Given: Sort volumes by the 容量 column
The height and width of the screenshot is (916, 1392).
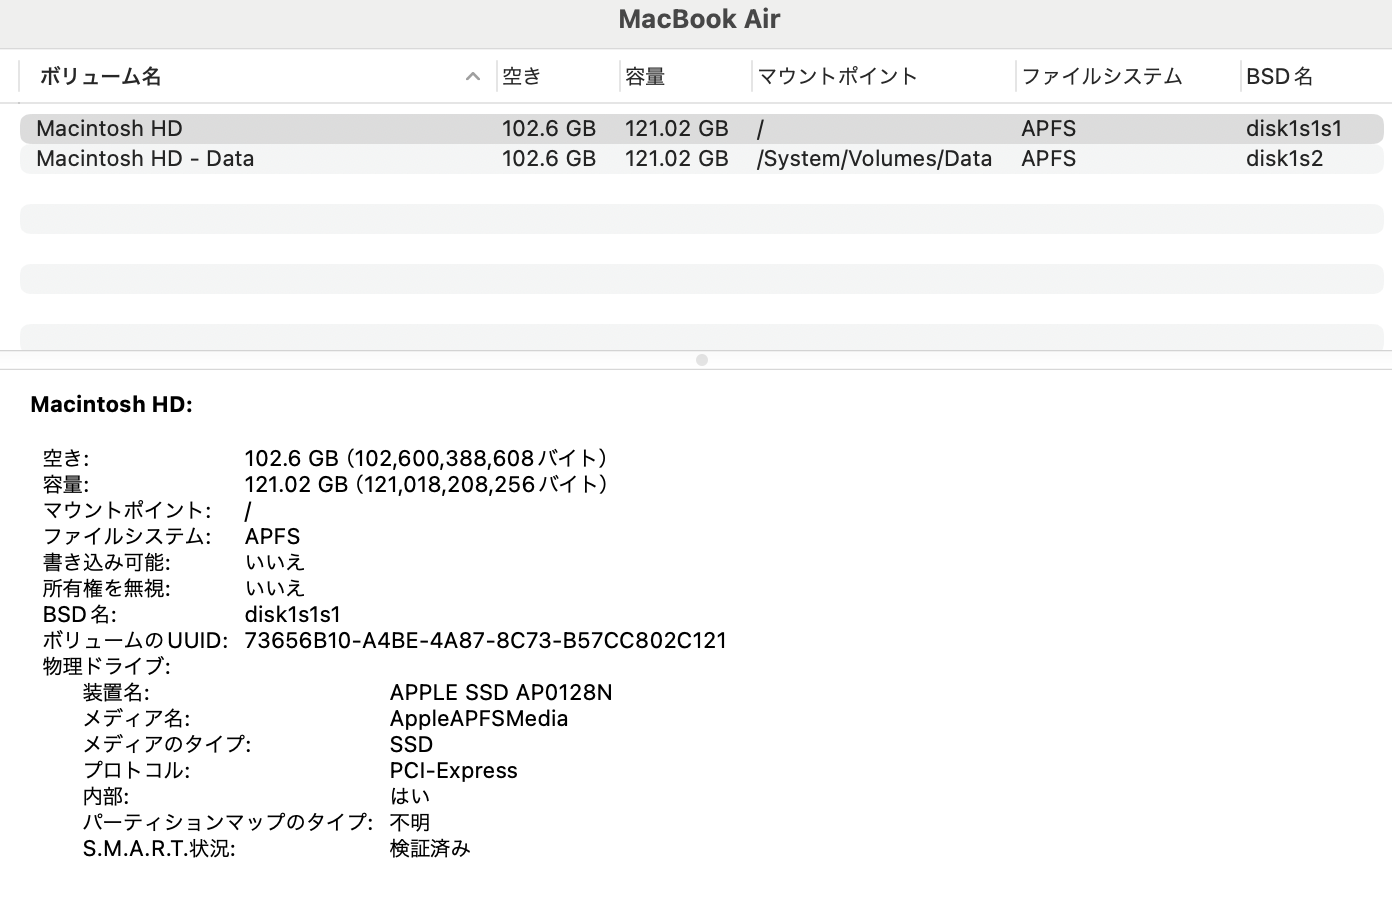Looking at the screenshot, I should 645,76.
